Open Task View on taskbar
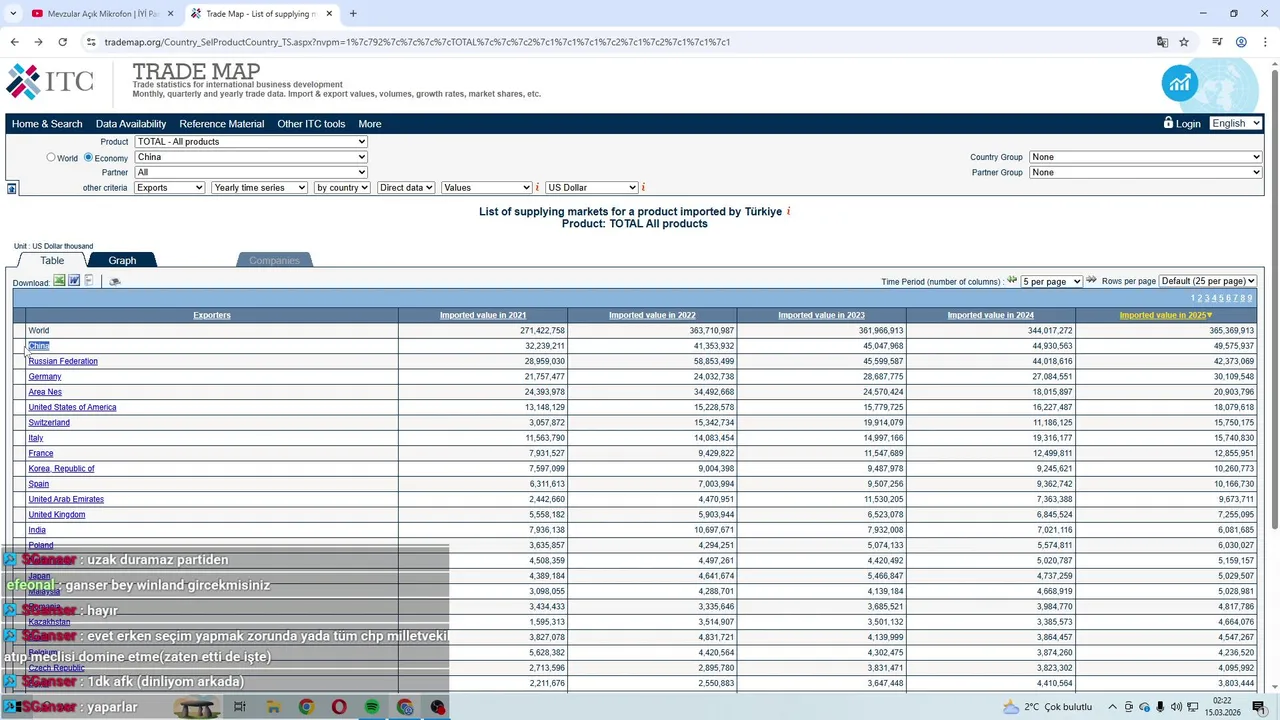The height and width of the screenshot is (720, 1280). (x=240, y=707)
